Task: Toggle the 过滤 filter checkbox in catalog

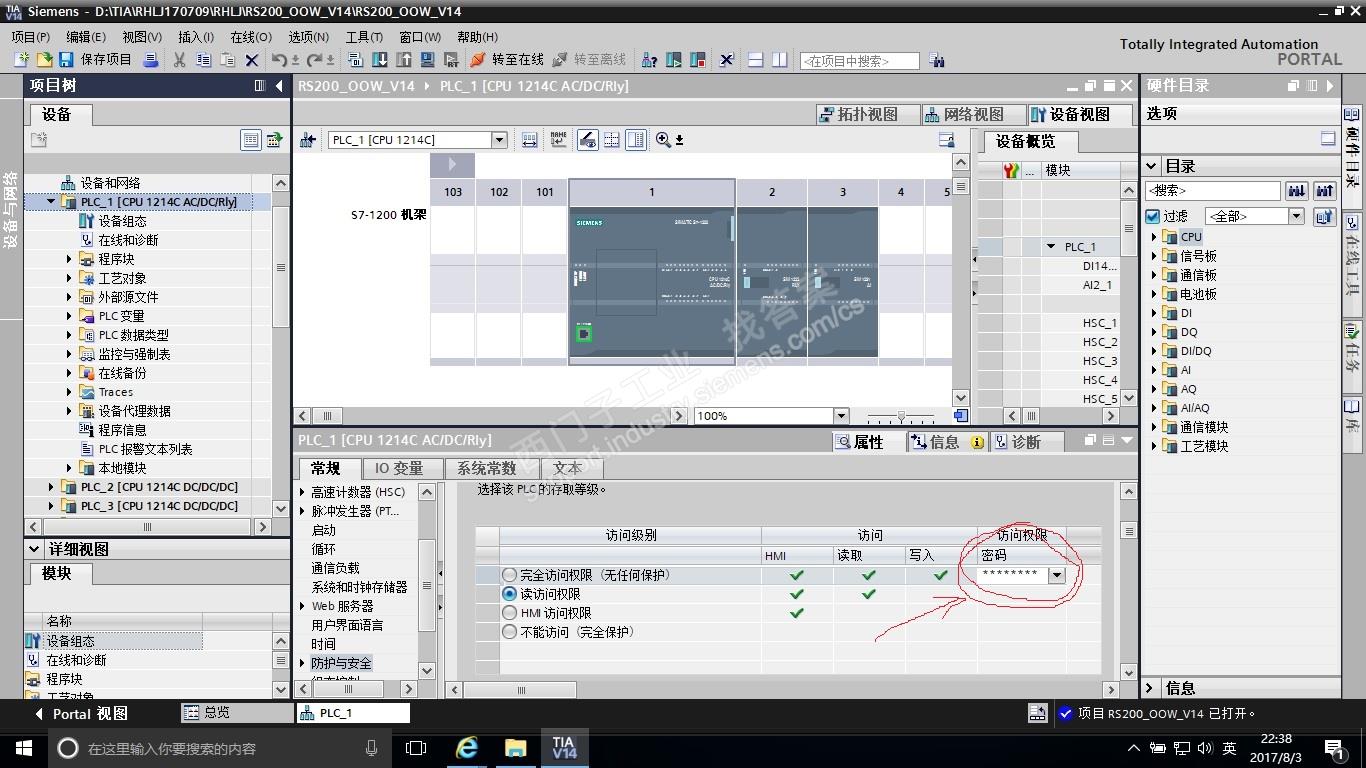Action: 1152,216
